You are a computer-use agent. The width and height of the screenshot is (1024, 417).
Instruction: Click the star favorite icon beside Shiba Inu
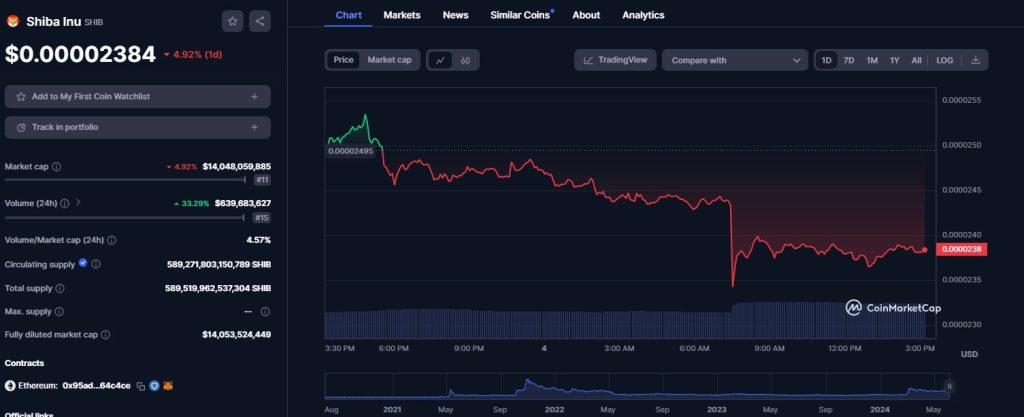coord(232,20)
